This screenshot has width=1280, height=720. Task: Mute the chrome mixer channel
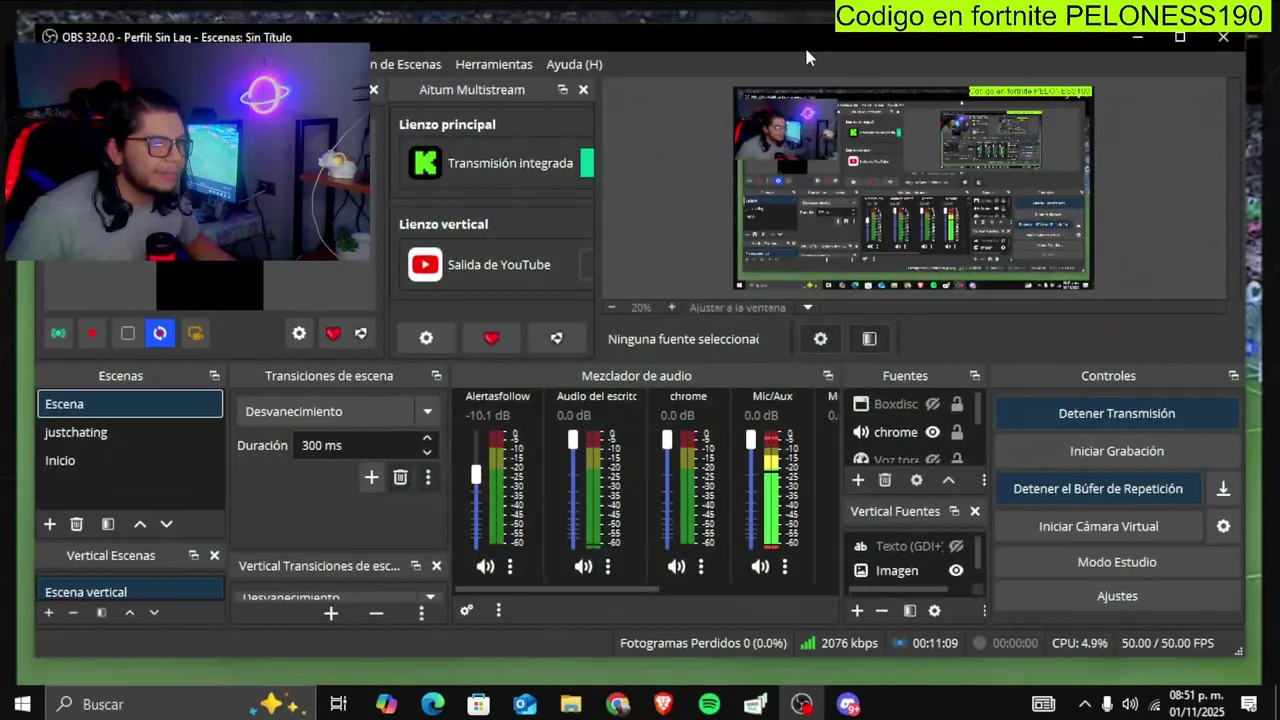(x=677, y=567)
